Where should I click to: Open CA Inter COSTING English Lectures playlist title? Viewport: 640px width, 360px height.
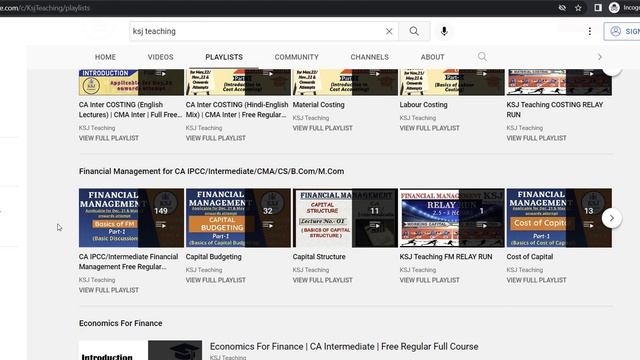tap(131, 110)
